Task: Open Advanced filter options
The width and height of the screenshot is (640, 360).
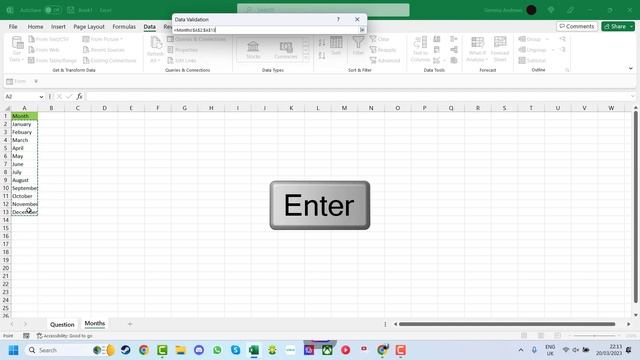Action: (x=385, y=60)
